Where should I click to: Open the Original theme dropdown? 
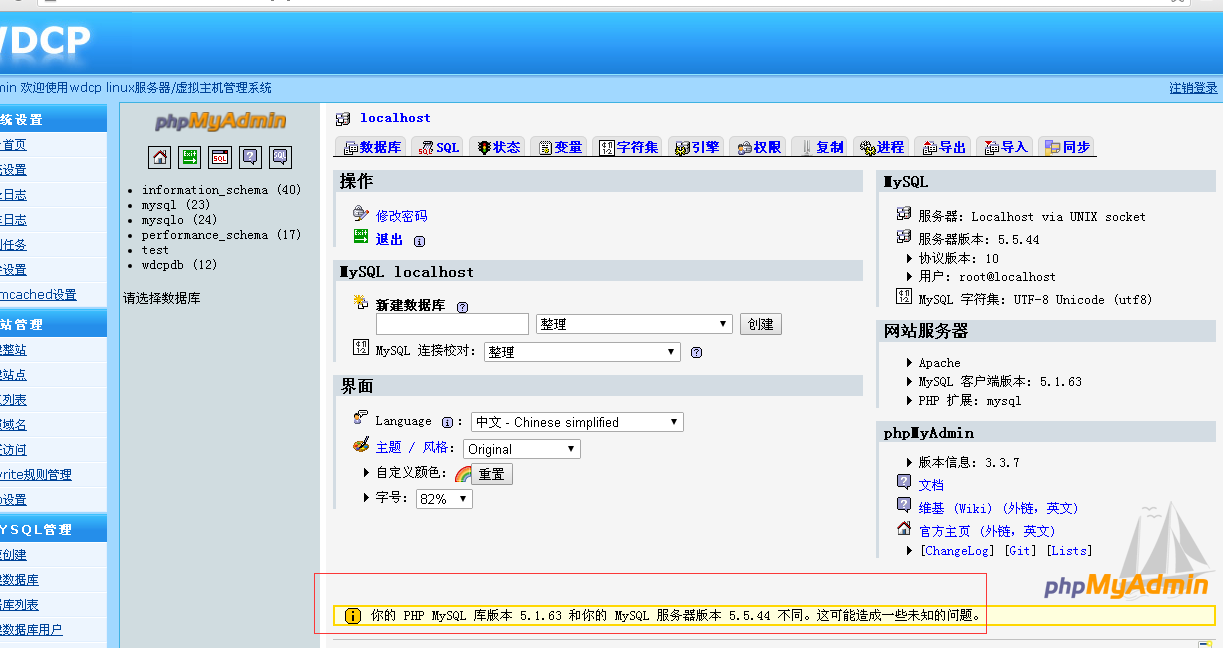(x=521, y=449)
